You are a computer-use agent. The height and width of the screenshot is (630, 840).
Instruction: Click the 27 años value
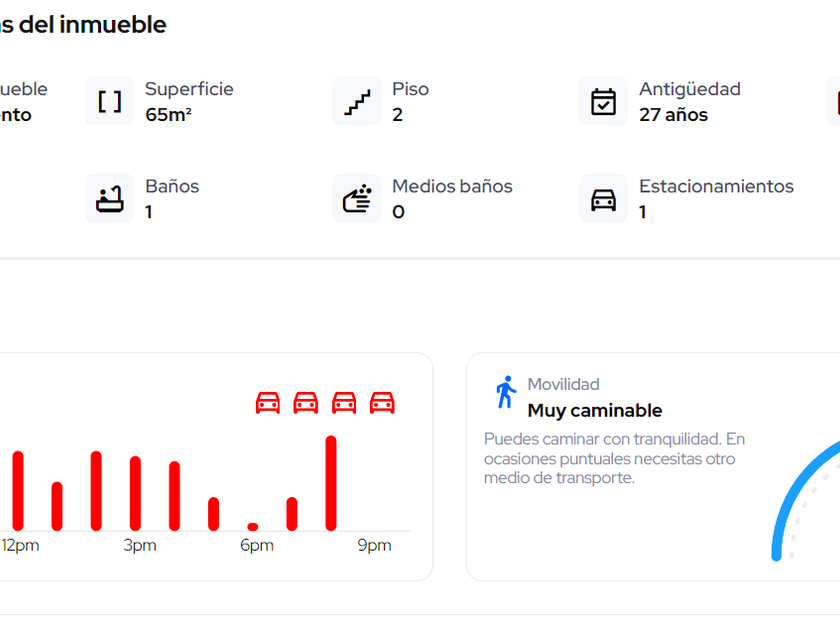(x=673, y=115)
